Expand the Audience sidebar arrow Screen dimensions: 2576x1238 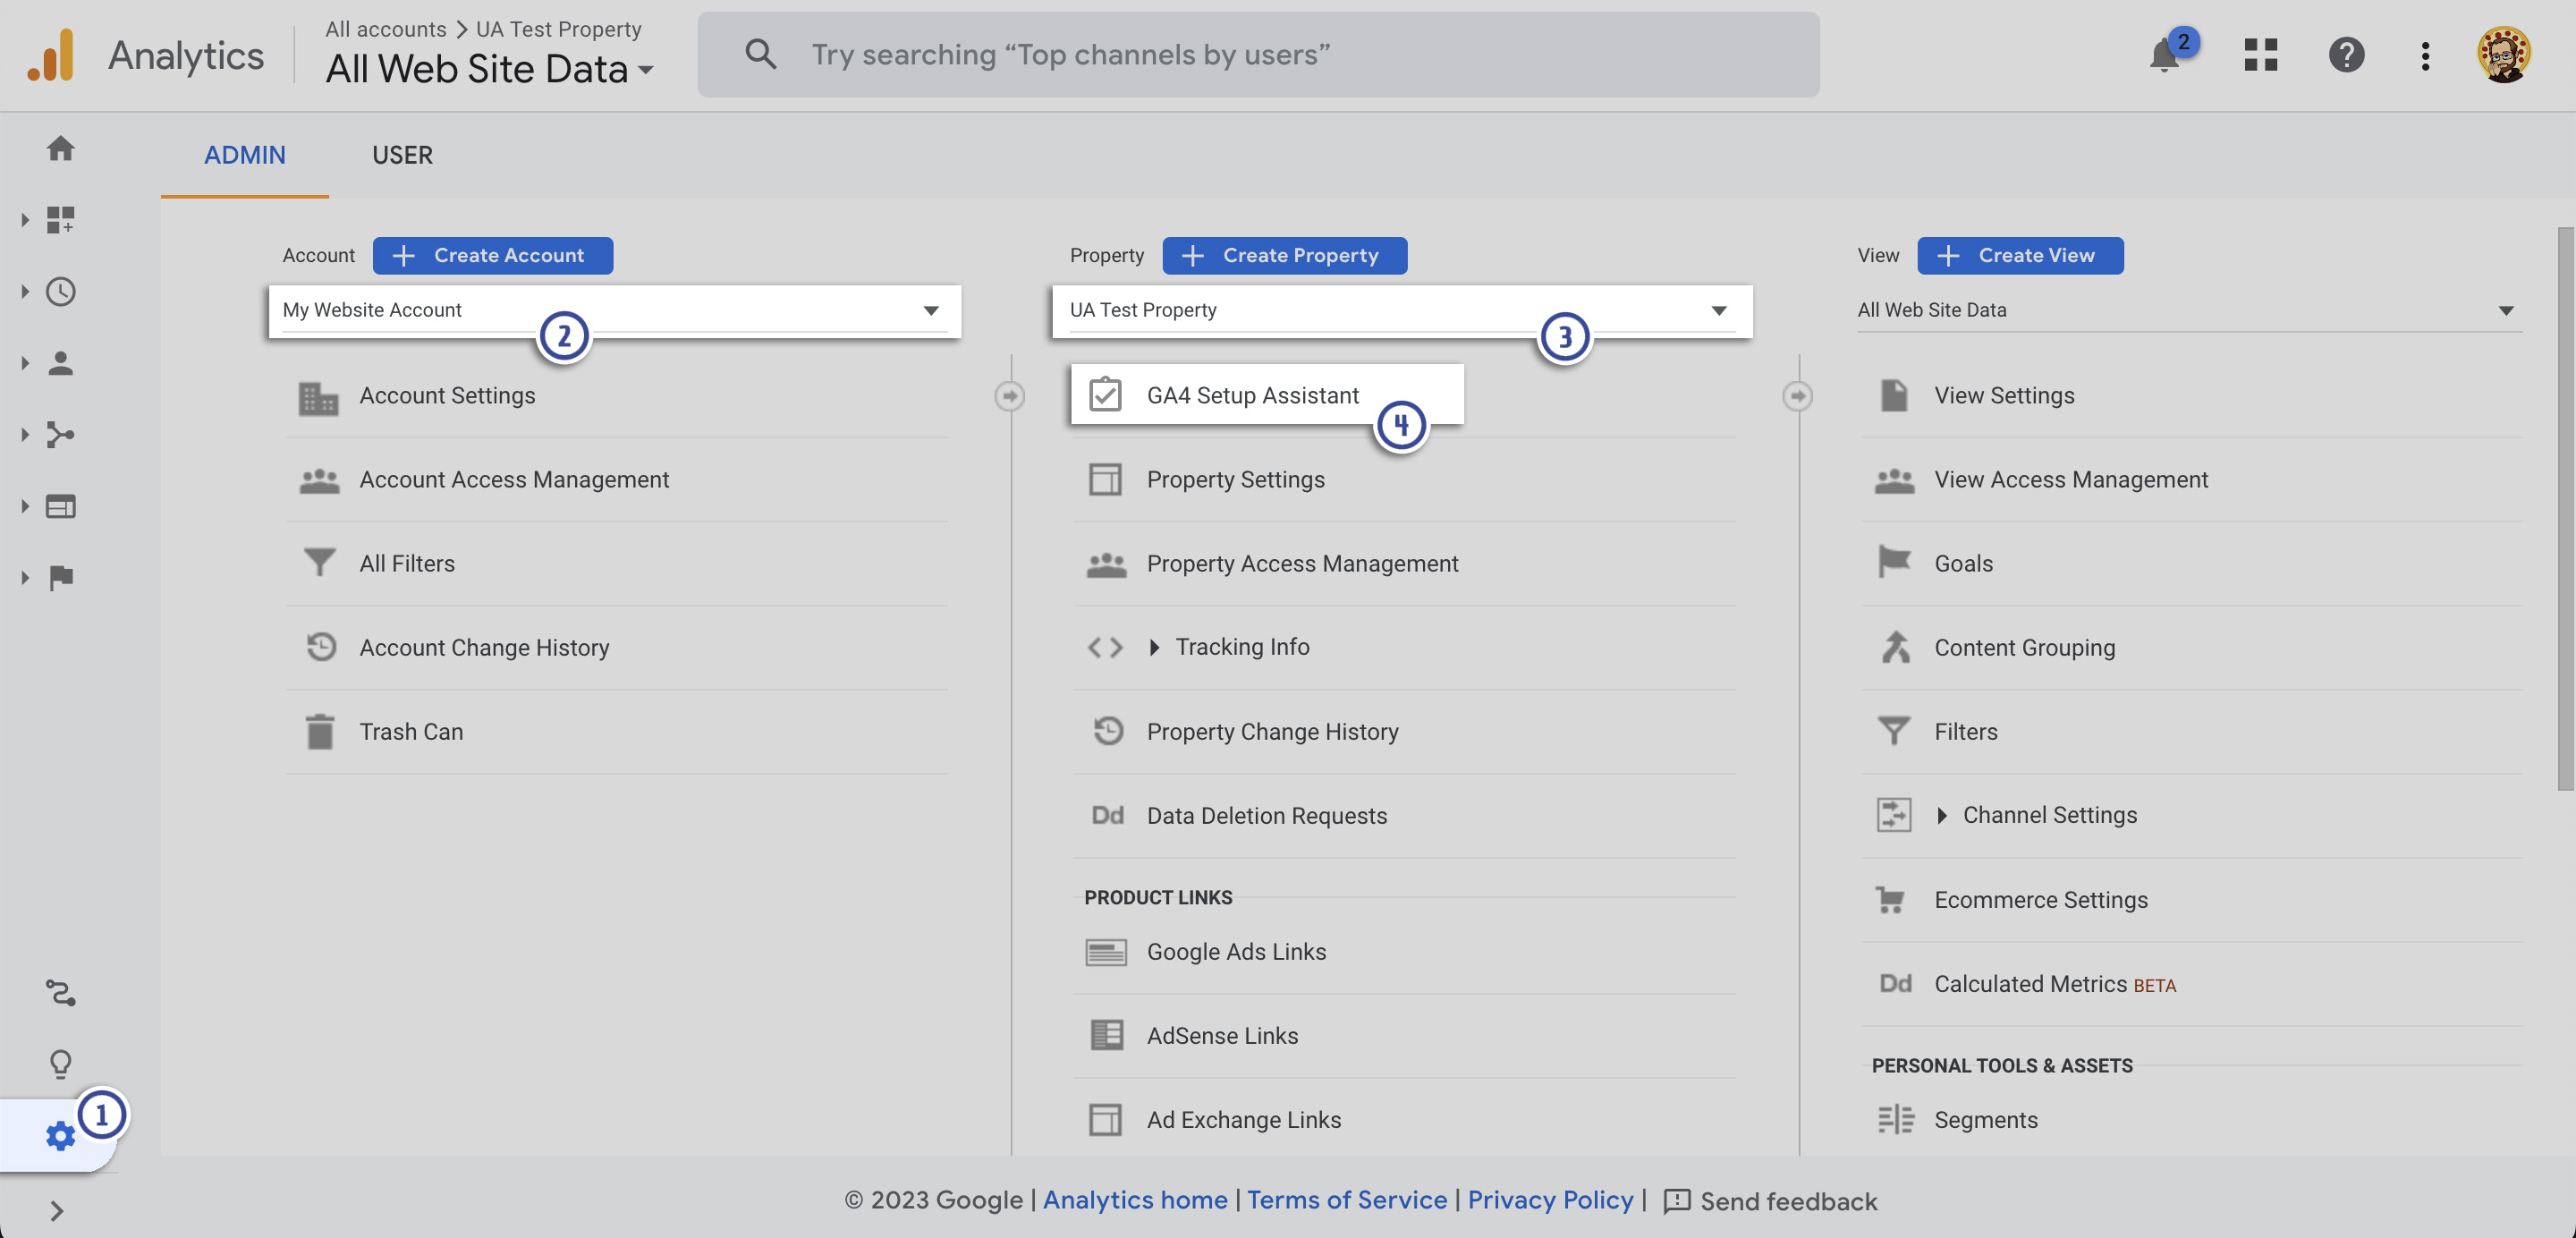pos(25,362)
